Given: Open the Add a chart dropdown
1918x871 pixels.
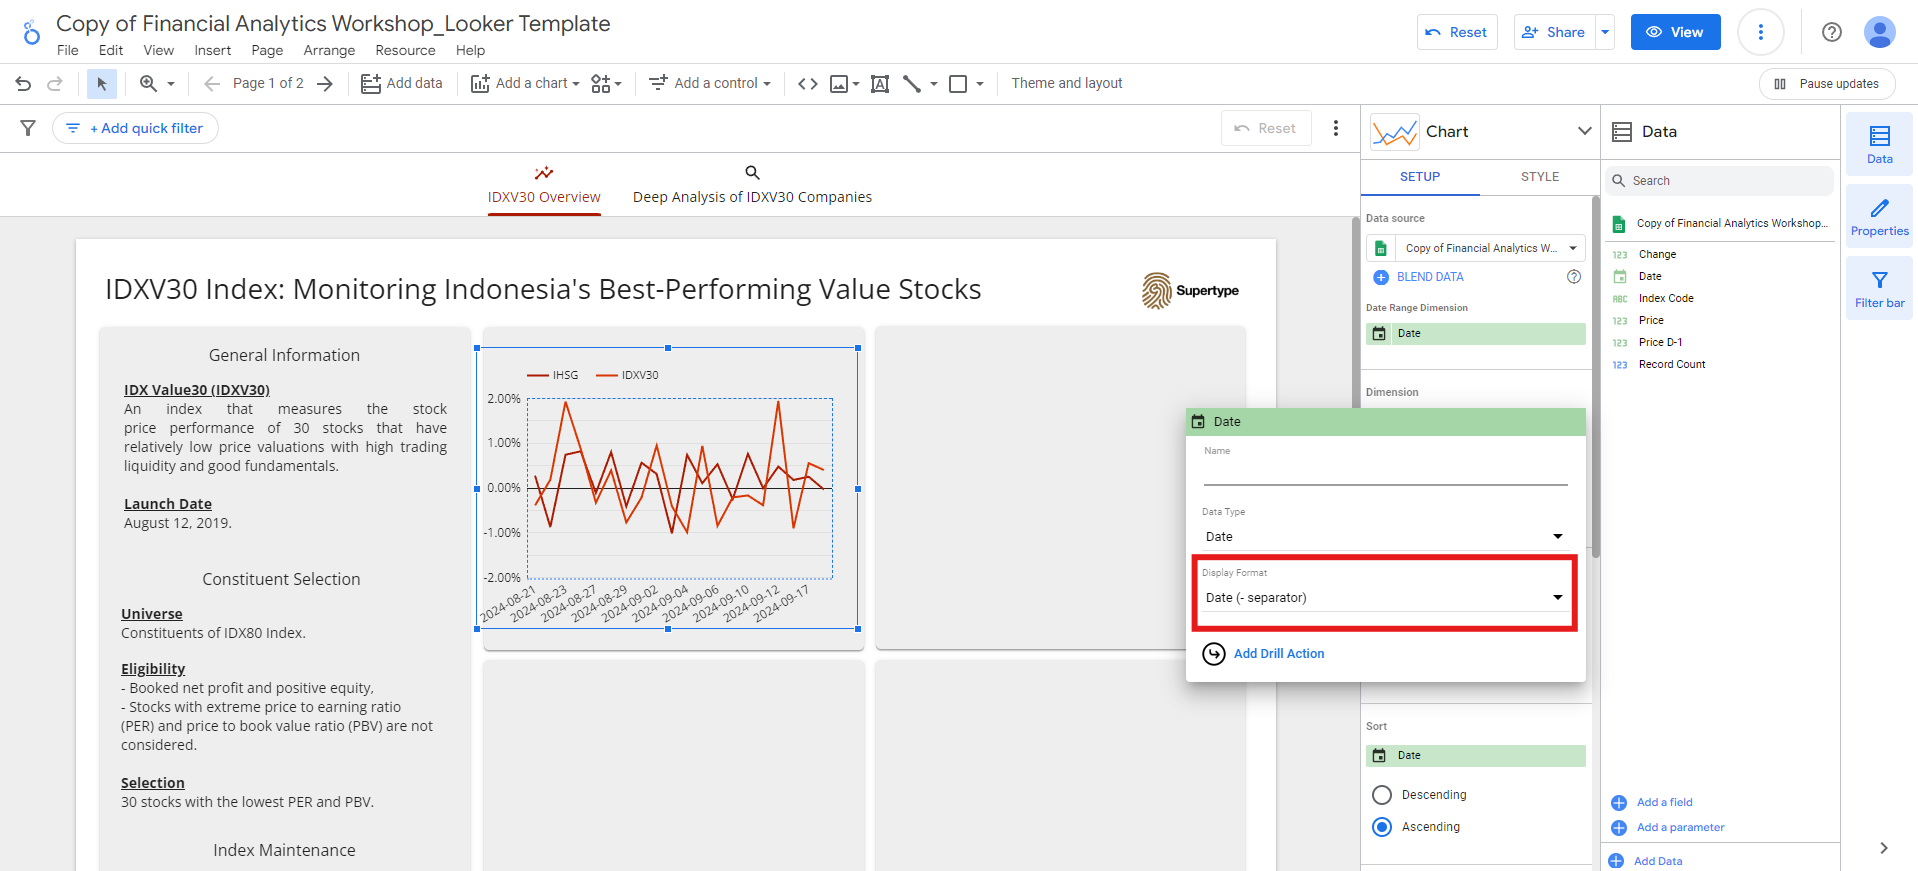Looking at the screenshot, I should [x=526, y=84].
